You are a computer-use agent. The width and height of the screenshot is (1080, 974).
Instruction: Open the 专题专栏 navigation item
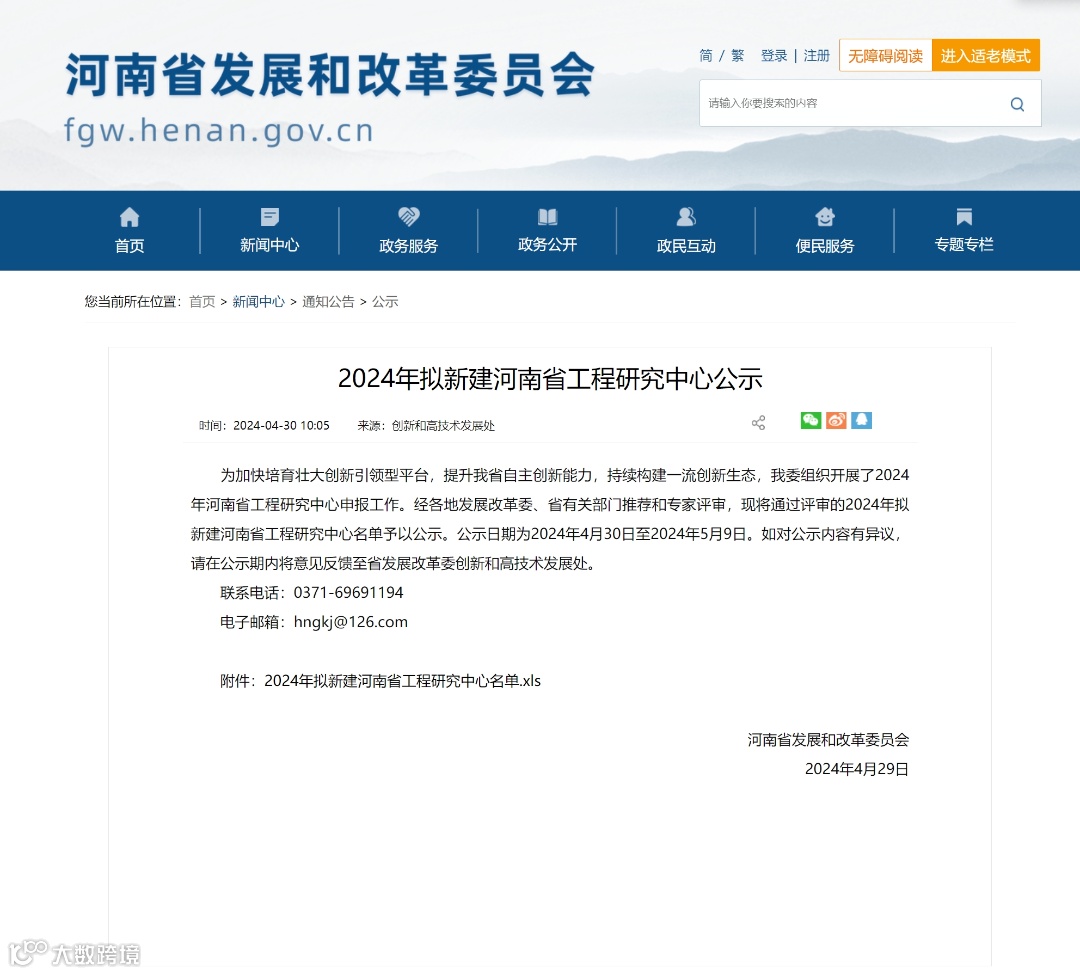tap(964, 245)
